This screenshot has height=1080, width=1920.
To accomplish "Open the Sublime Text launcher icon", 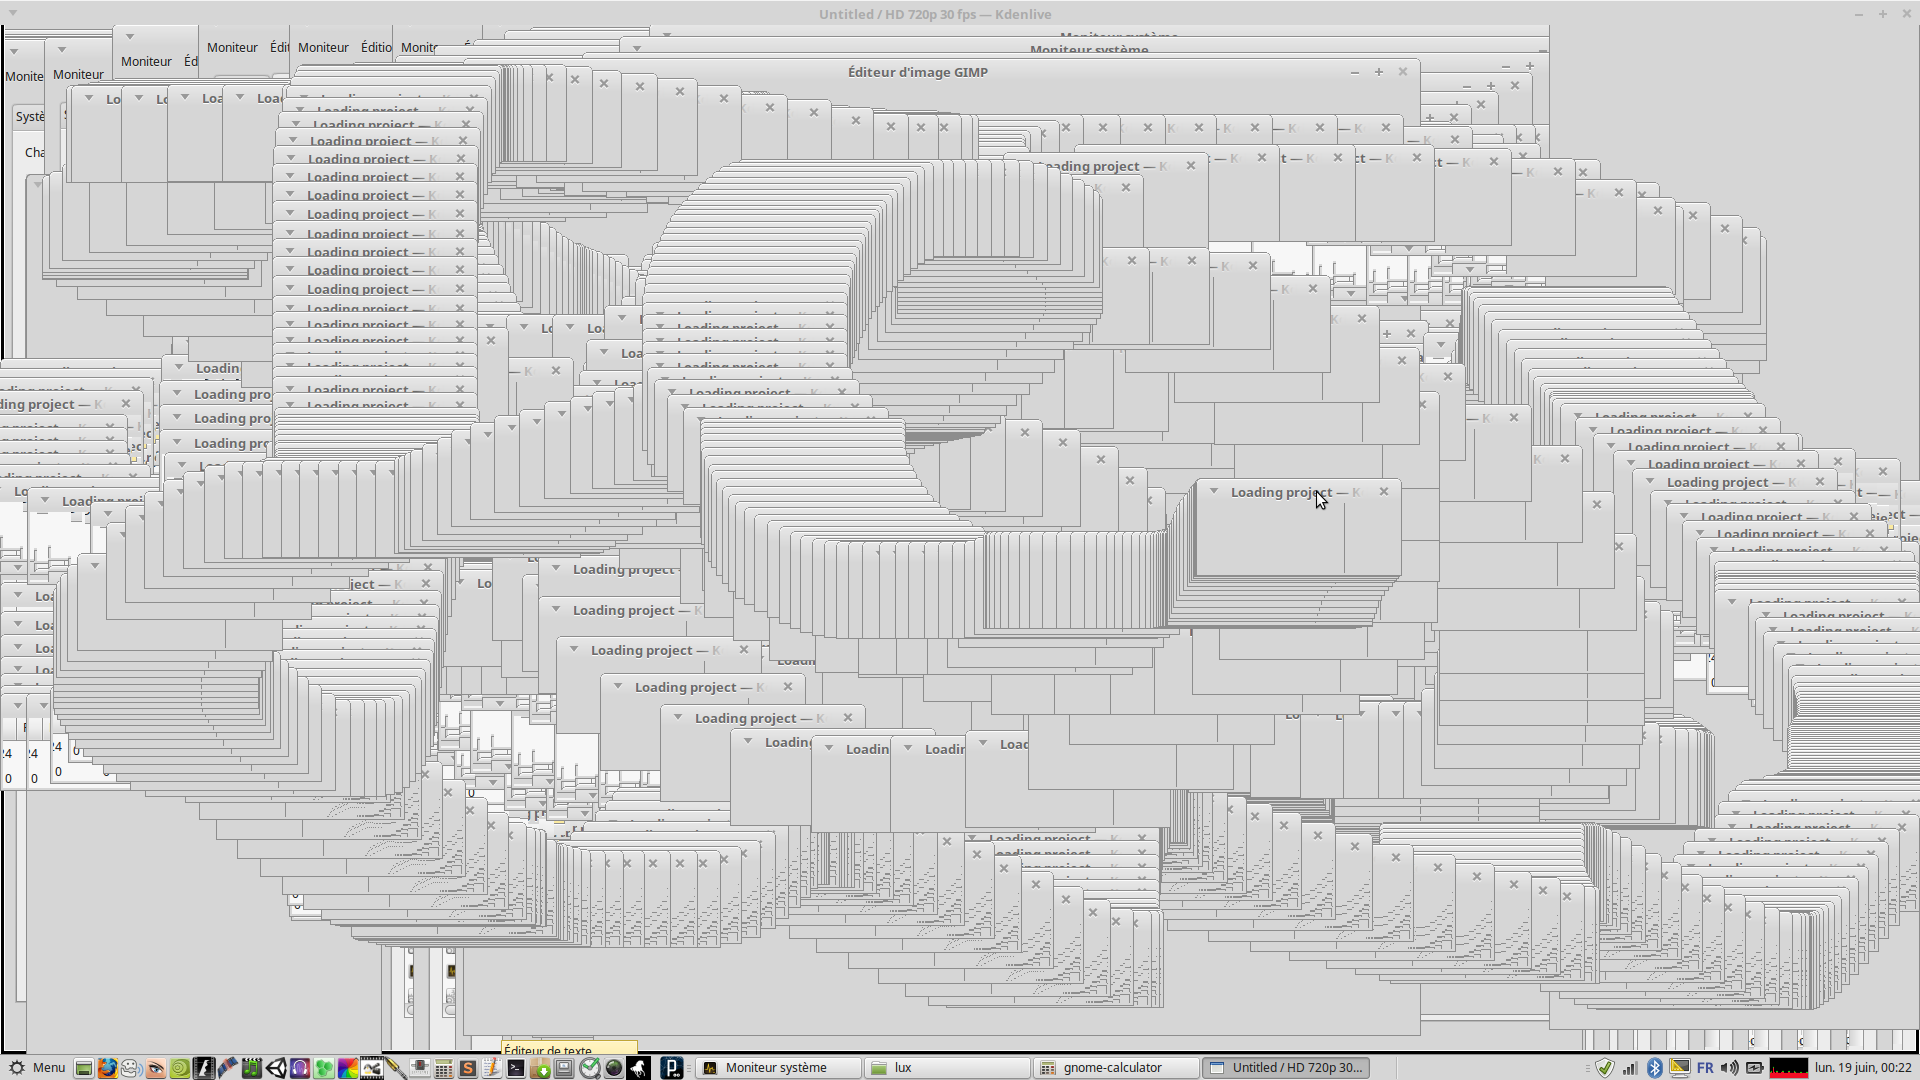I will tap(467, 1068).
